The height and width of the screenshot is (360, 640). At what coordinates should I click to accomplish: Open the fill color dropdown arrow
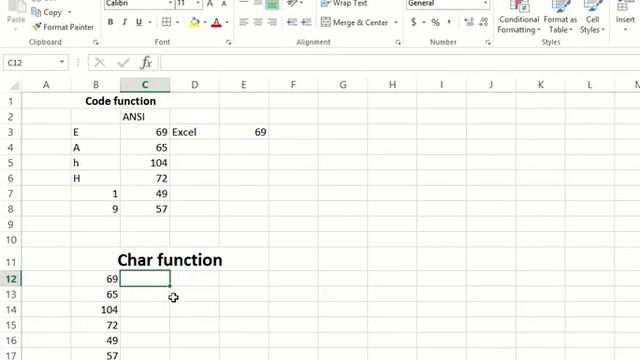204,22
